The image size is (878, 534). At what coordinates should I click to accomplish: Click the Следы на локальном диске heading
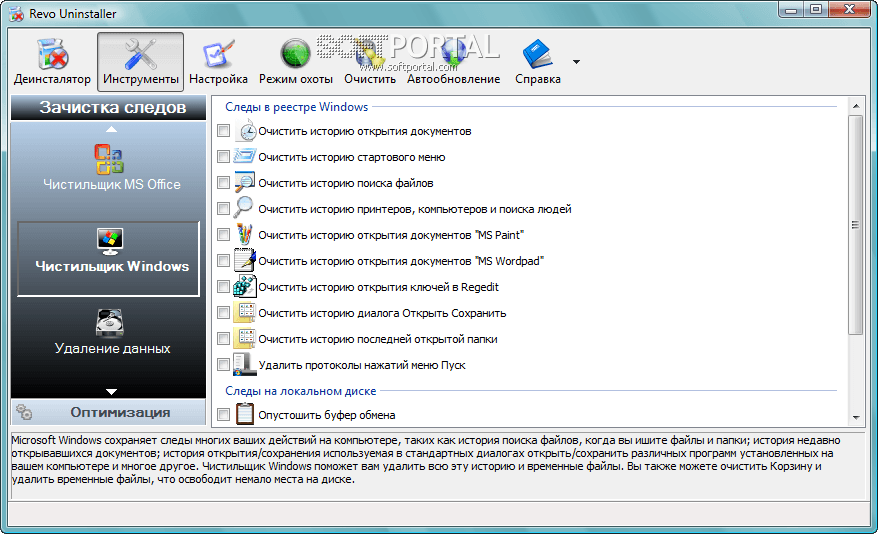(300, 391)
